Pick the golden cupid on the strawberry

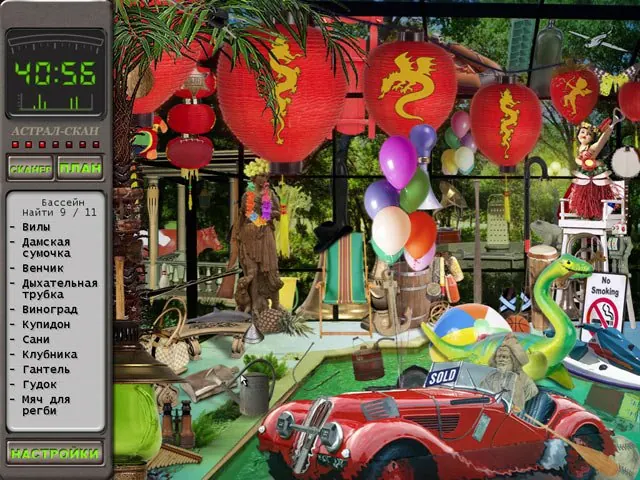click(x=576, y=96)
